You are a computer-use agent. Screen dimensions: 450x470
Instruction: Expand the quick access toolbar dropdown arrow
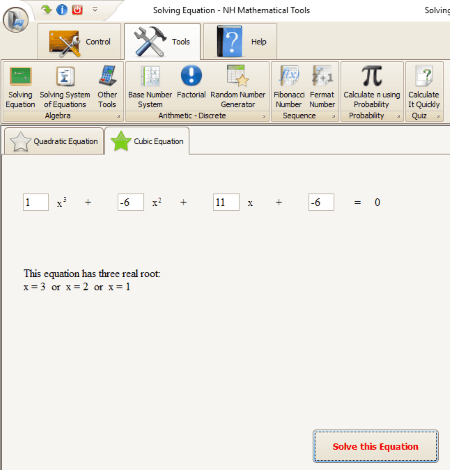(95, 10)
